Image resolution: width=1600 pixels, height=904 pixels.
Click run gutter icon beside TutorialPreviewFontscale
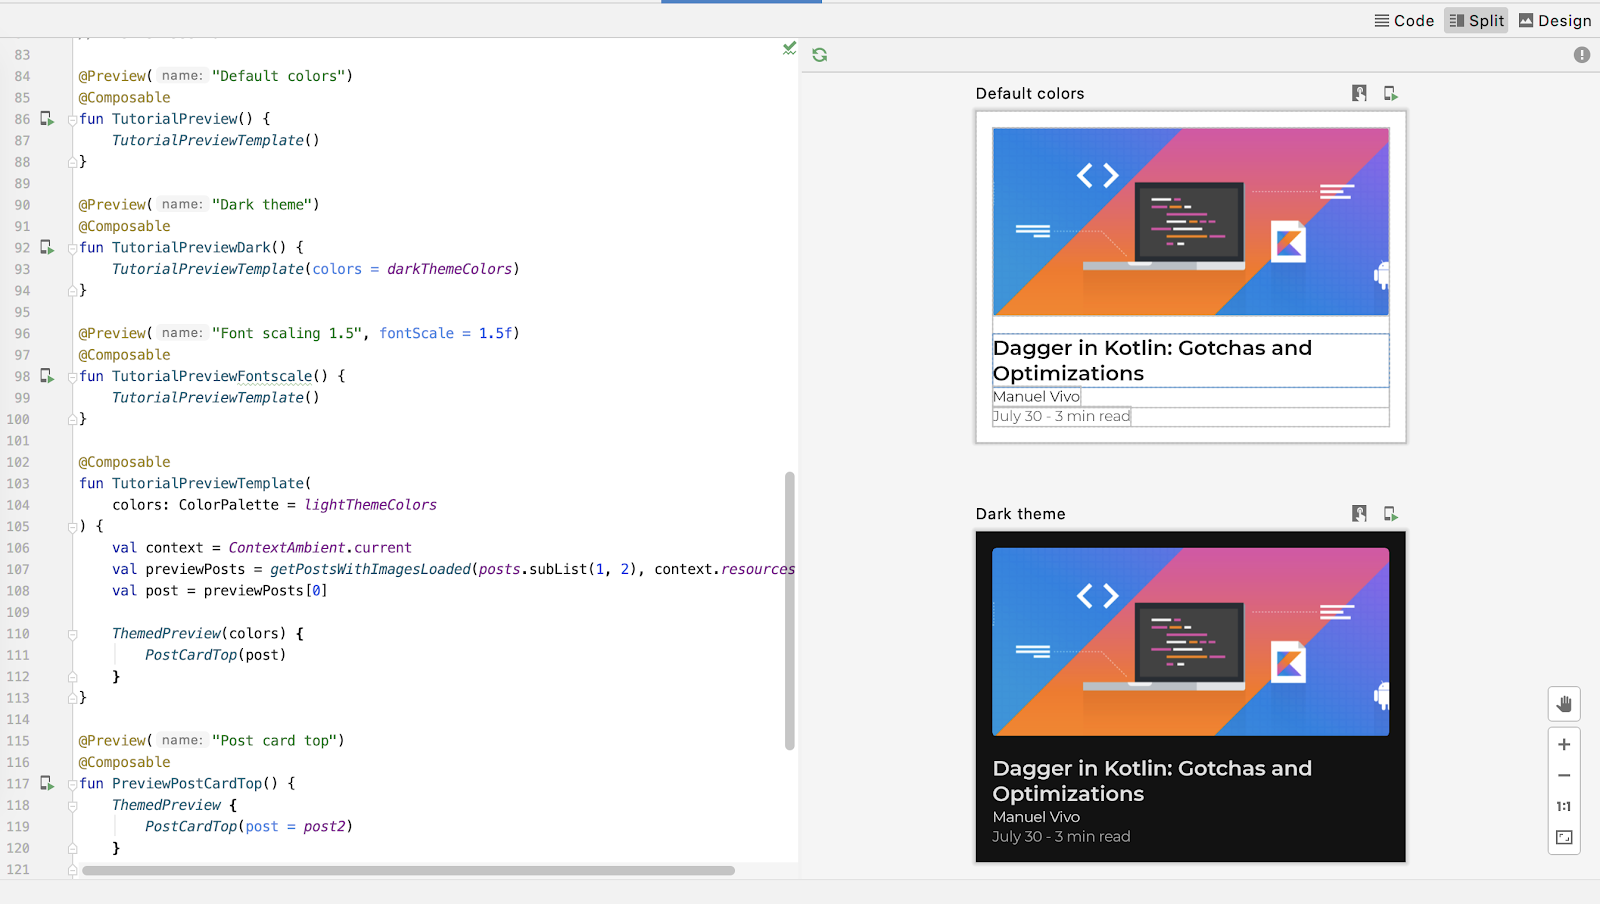(x=46, y=376)
